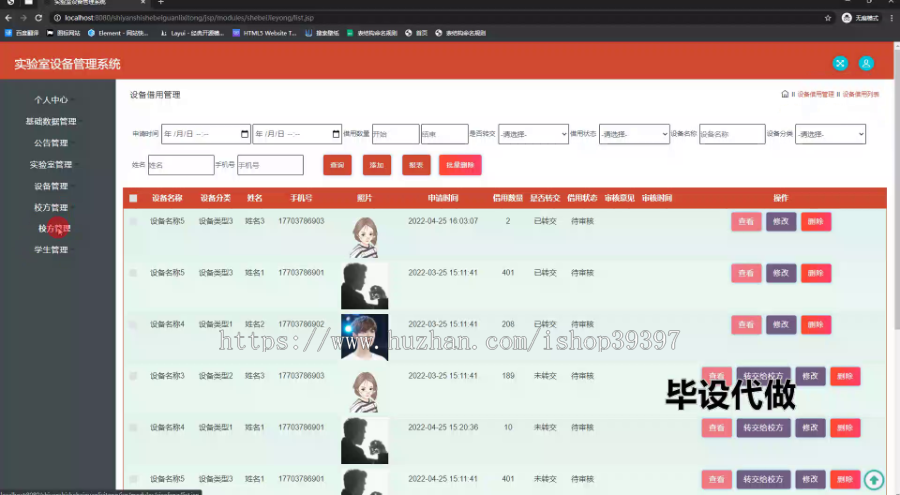The image size is (900, 495).
Task: Click 查看 for row with quantity 10
Action: click(x=716, y=428)
